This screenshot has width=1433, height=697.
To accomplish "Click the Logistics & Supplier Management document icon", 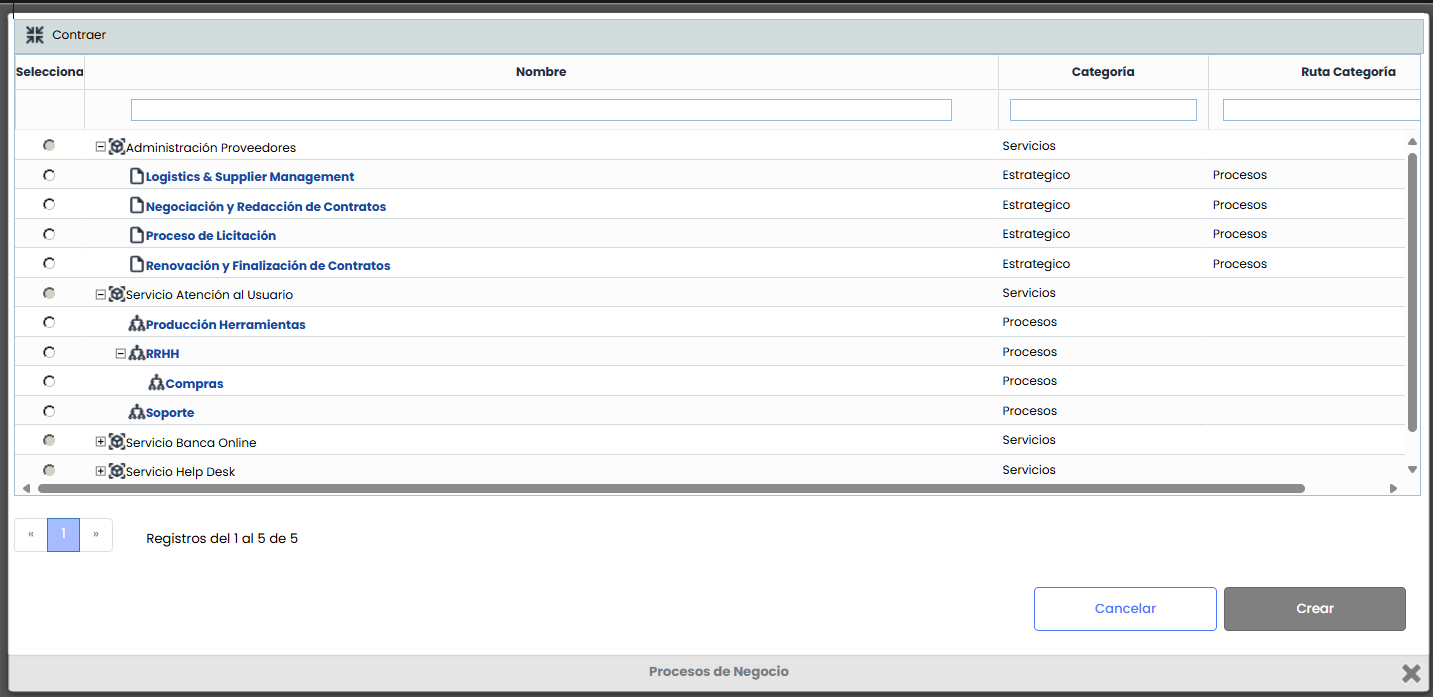I will pyautogui.click(x=137, y=177).
